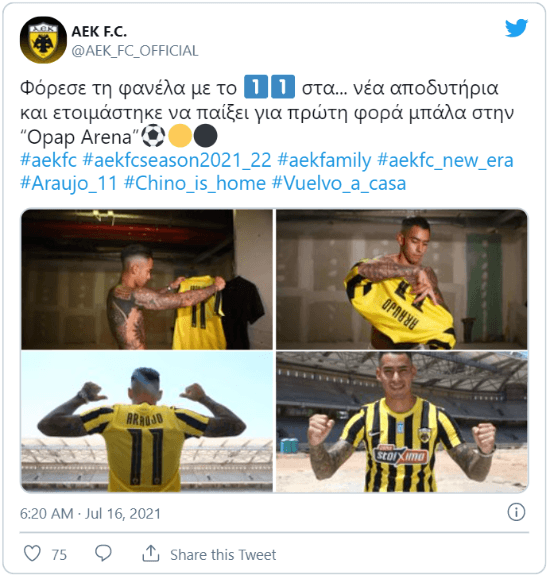Open the #aekfc_new_era hashtag
The image size is (550, 579).
coord(445,160)
